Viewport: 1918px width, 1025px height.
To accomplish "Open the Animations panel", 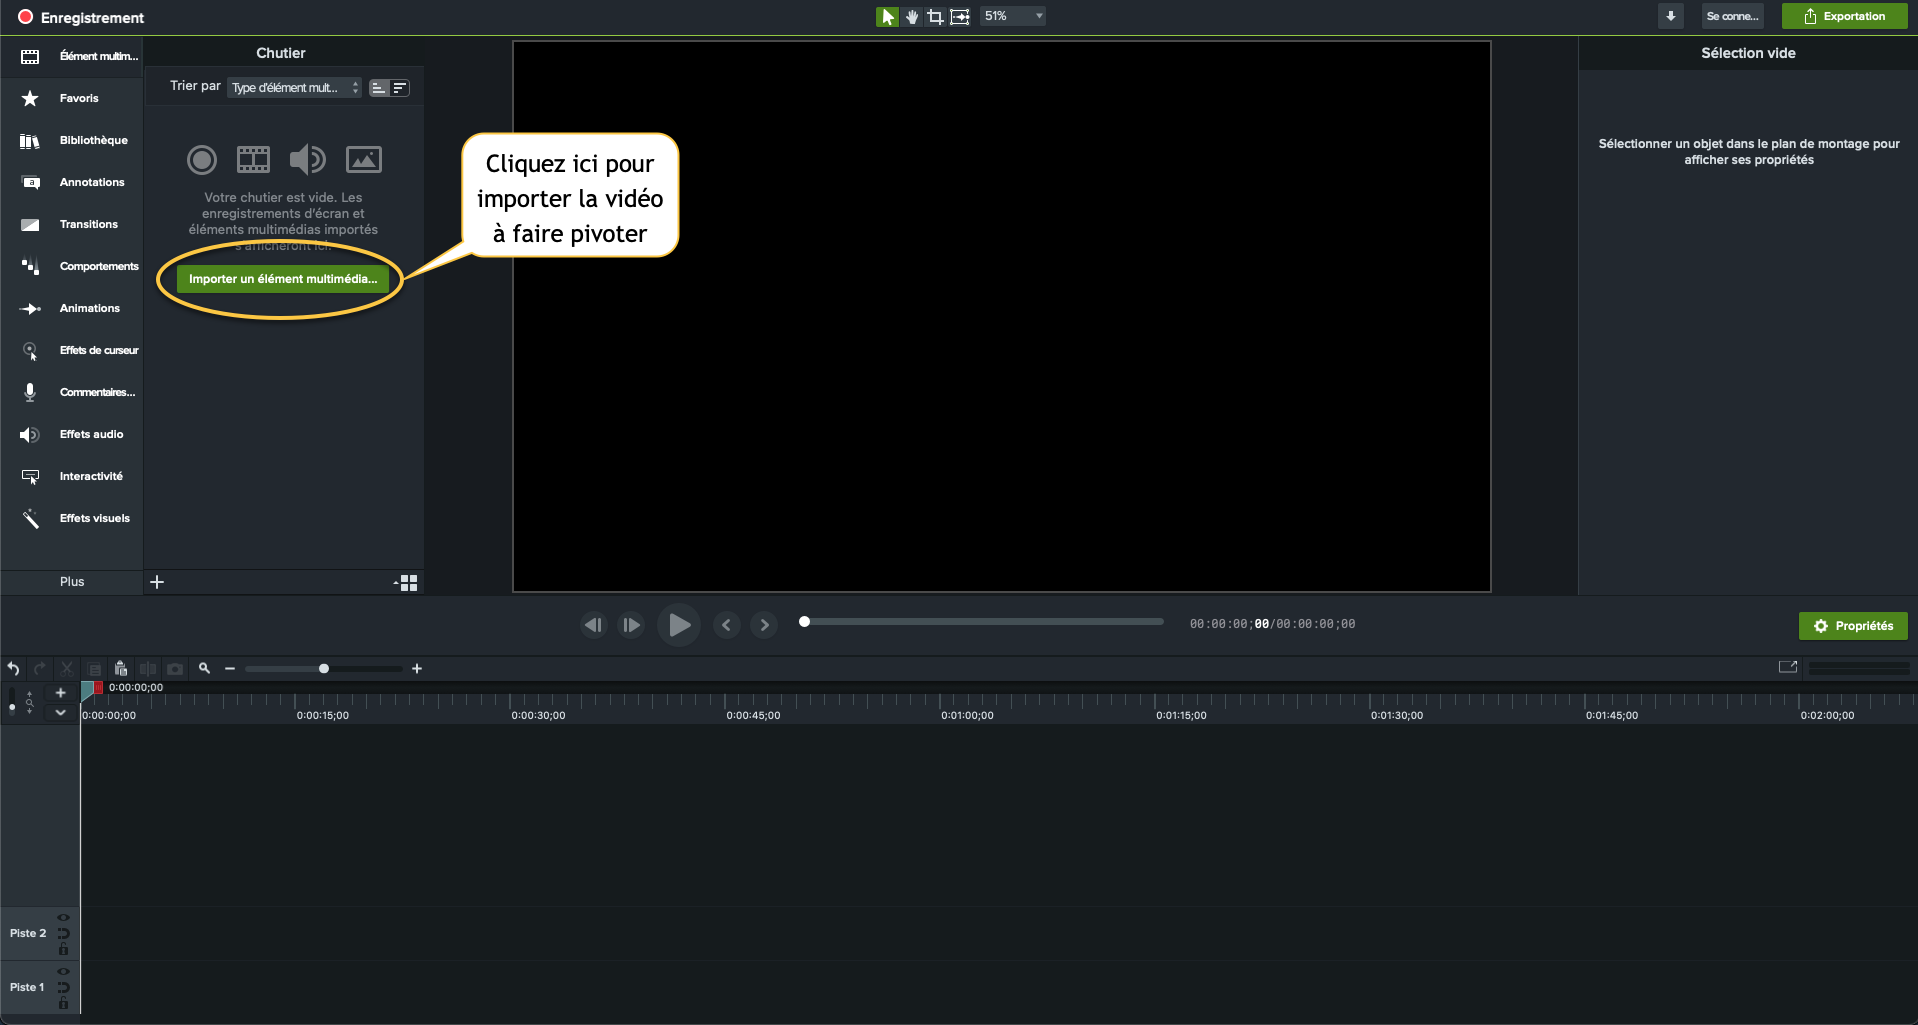I will (x=72, y=308).
